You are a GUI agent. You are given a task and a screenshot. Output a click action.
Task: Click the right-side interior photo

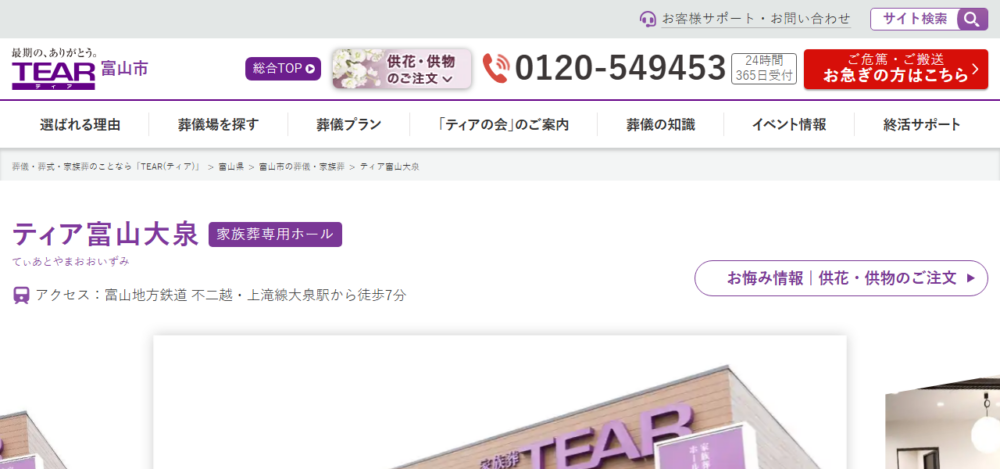point(943,424)
